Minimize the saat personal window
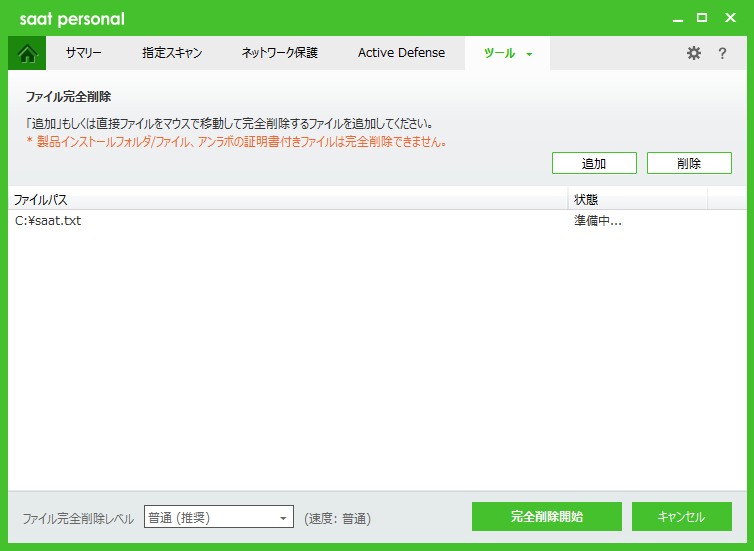This screenshot has width=754, height=551. pos(678,19)
